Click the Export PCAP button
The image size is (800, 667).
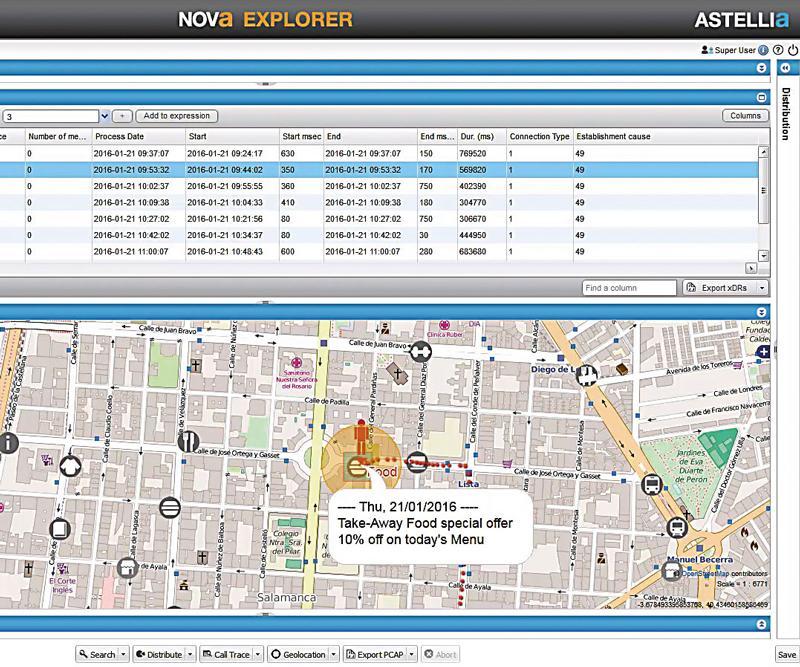point(375,654)
